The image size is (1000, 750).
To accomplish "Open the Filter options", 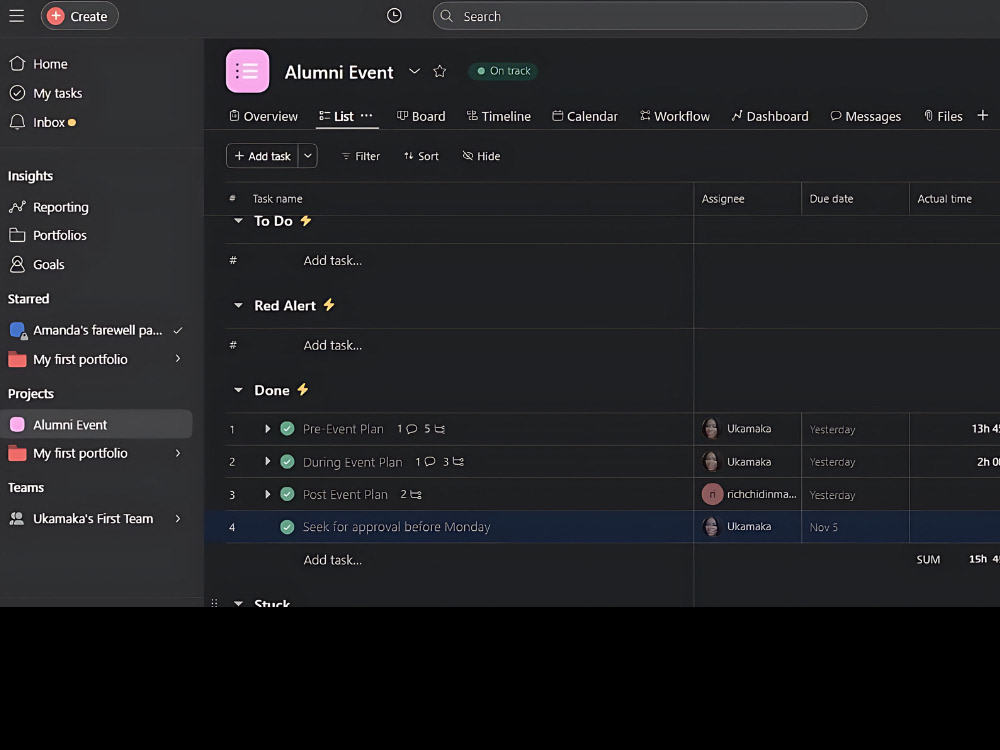I will pyautogui.click(x=360, y=156).
